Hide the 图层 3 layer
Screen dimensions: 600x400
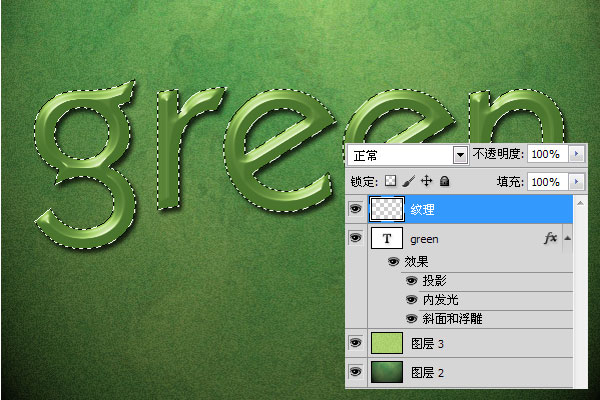click(x=354, y=343)
